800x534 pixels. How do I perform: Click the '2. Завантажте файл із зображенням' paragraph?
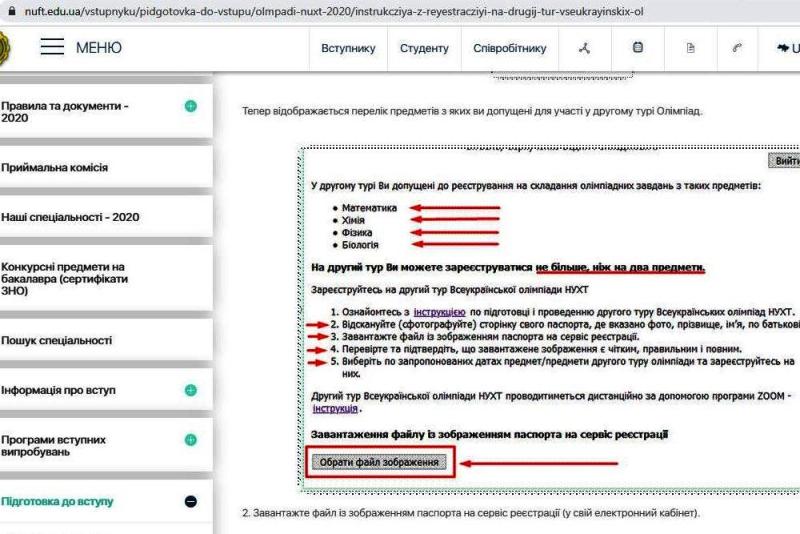point(470,513)
